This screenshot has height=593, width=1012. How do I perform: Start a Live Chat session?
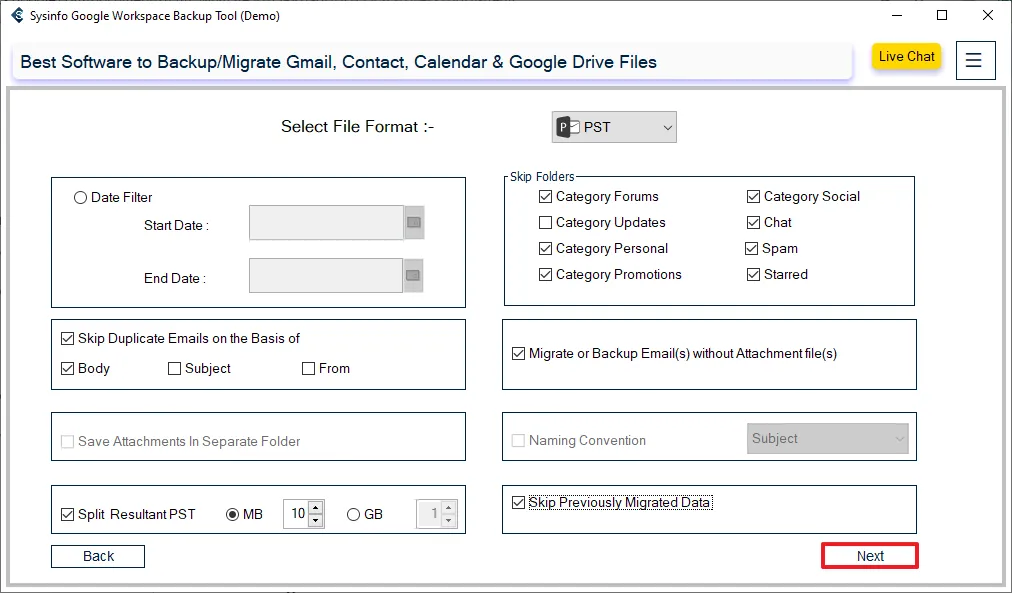(906, 57)
